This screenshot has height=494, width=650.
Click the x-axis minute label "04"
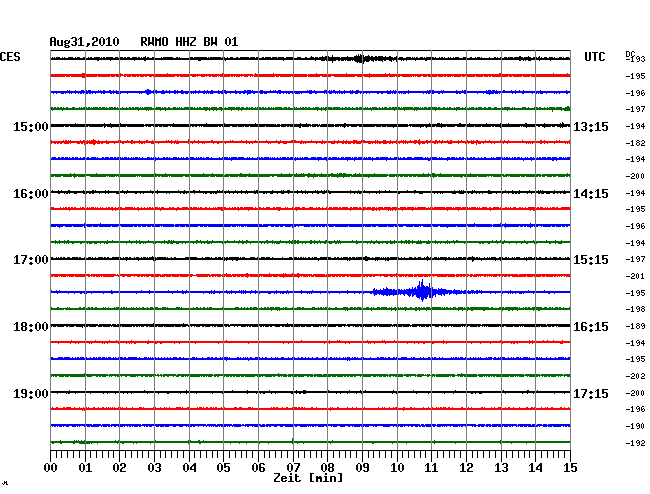click(189, 468)
